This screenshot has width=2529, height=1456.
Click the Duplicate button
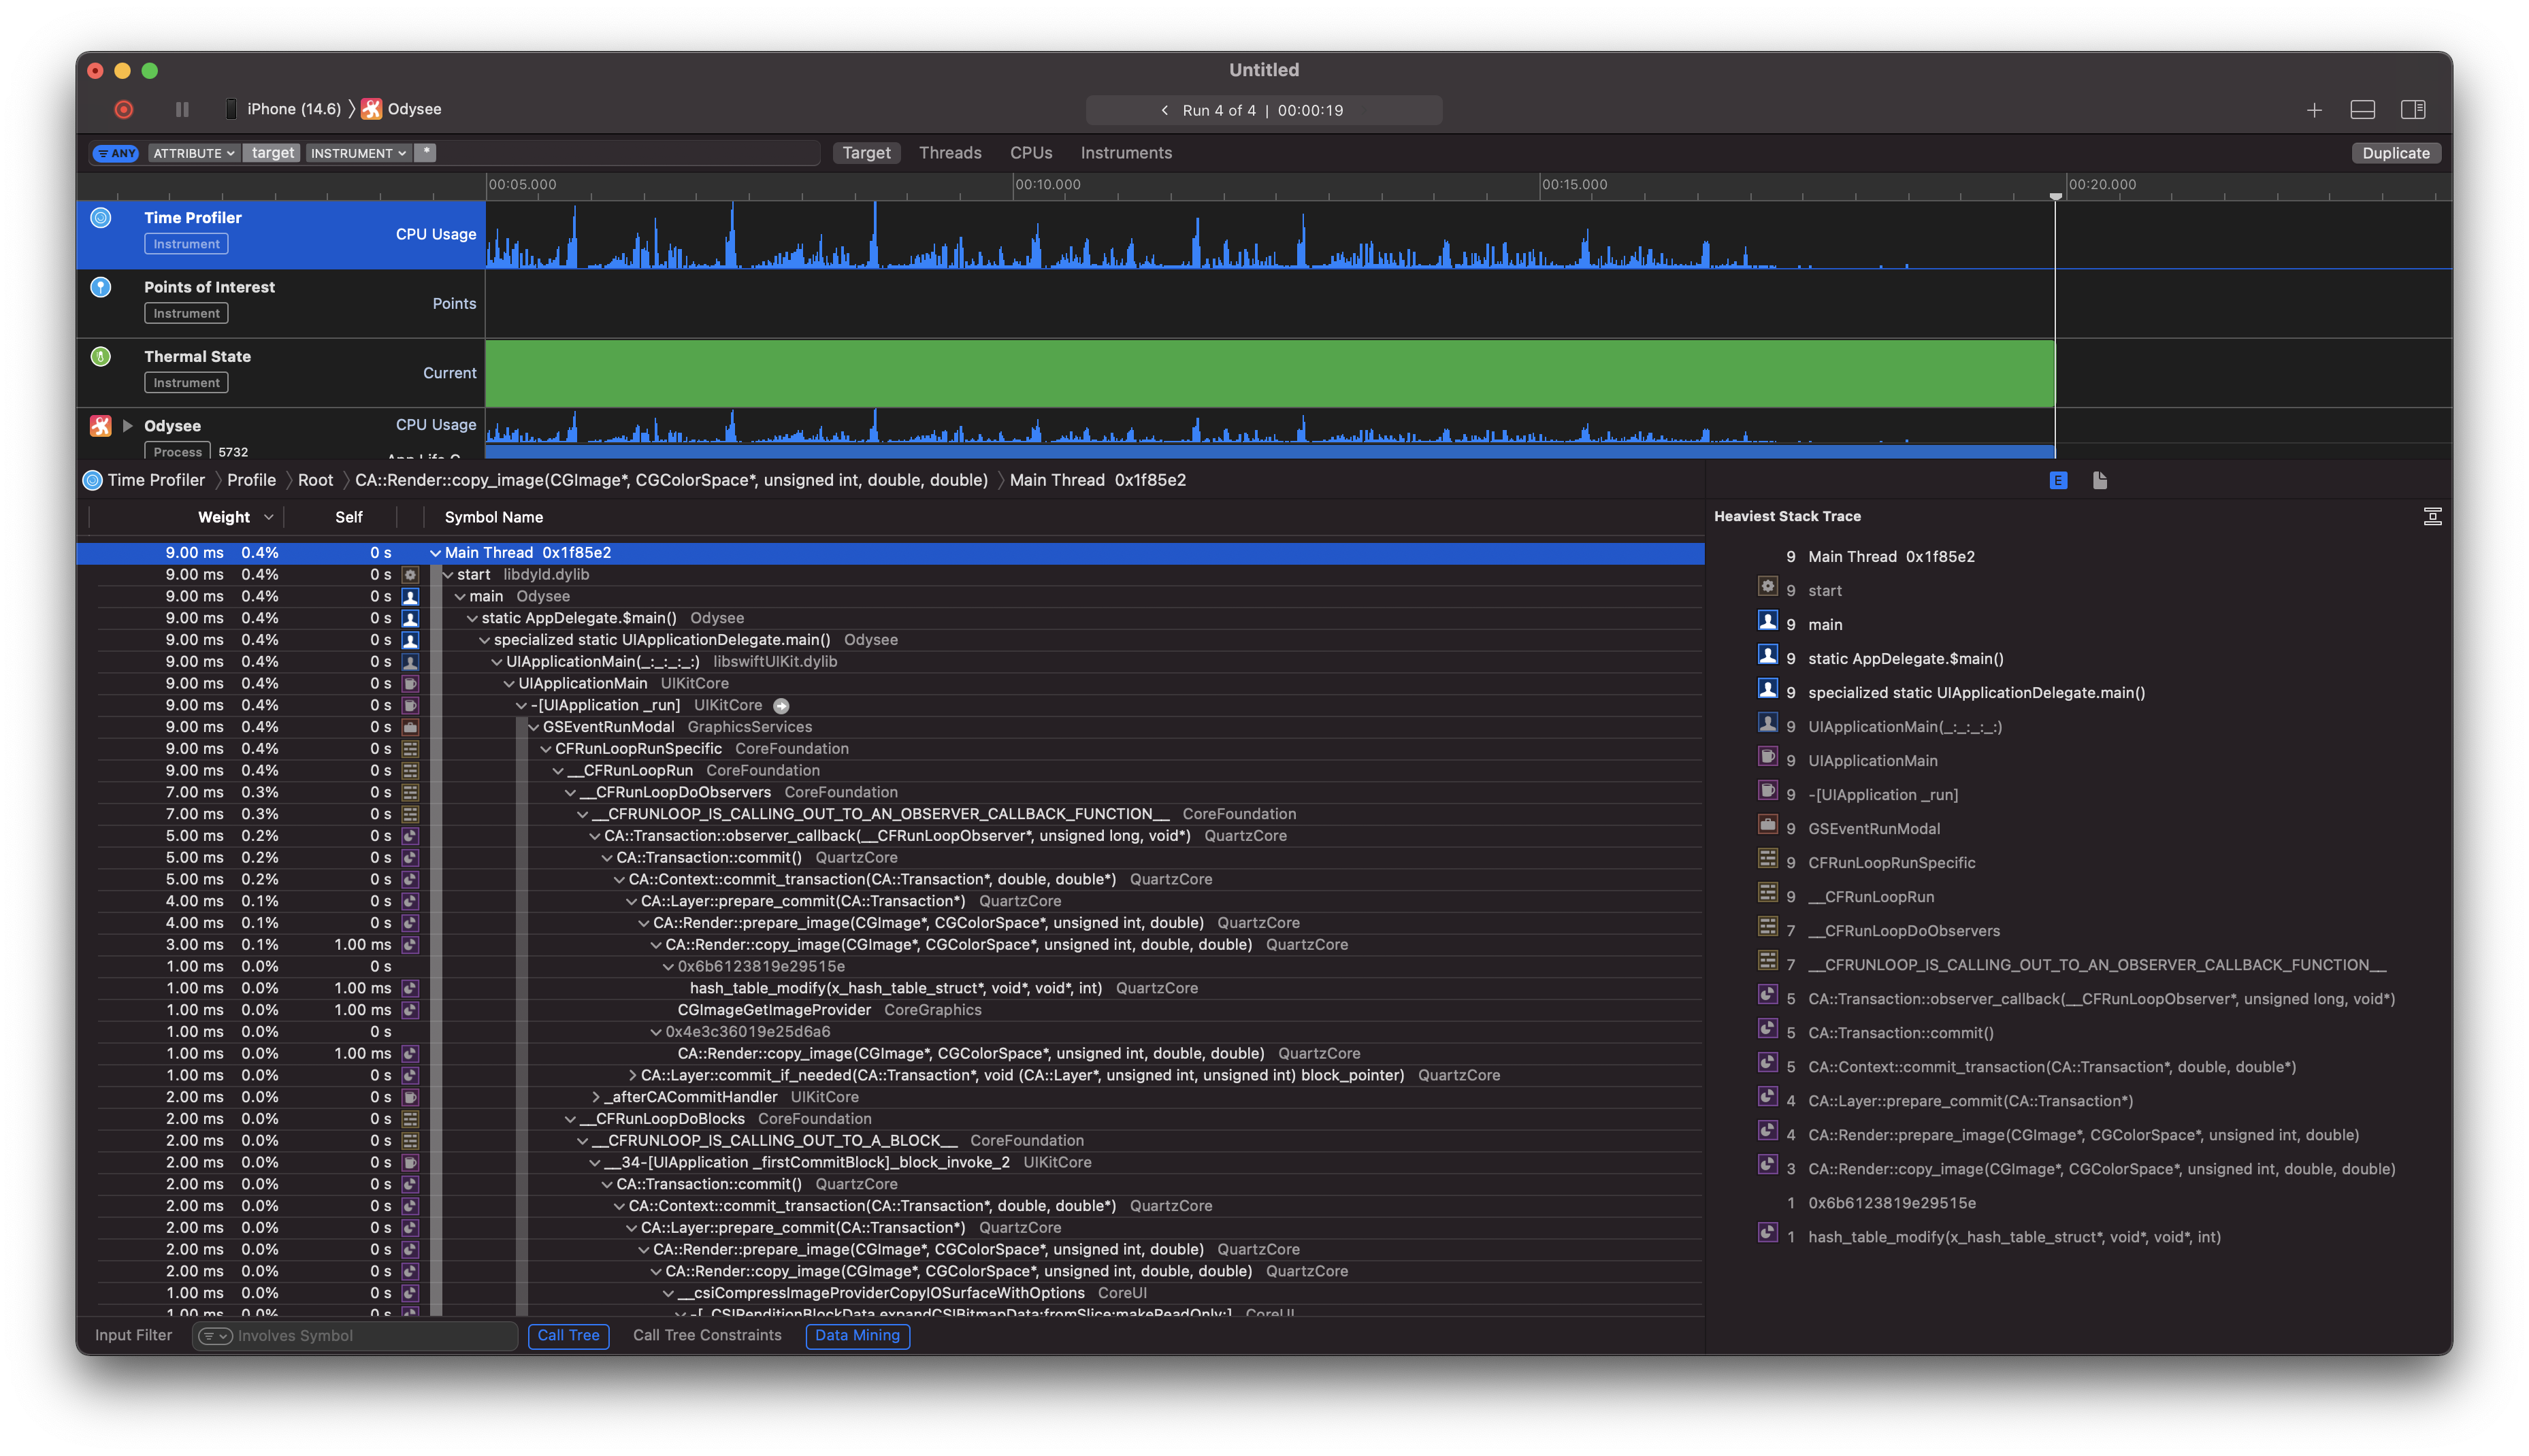coord(2396,153)
